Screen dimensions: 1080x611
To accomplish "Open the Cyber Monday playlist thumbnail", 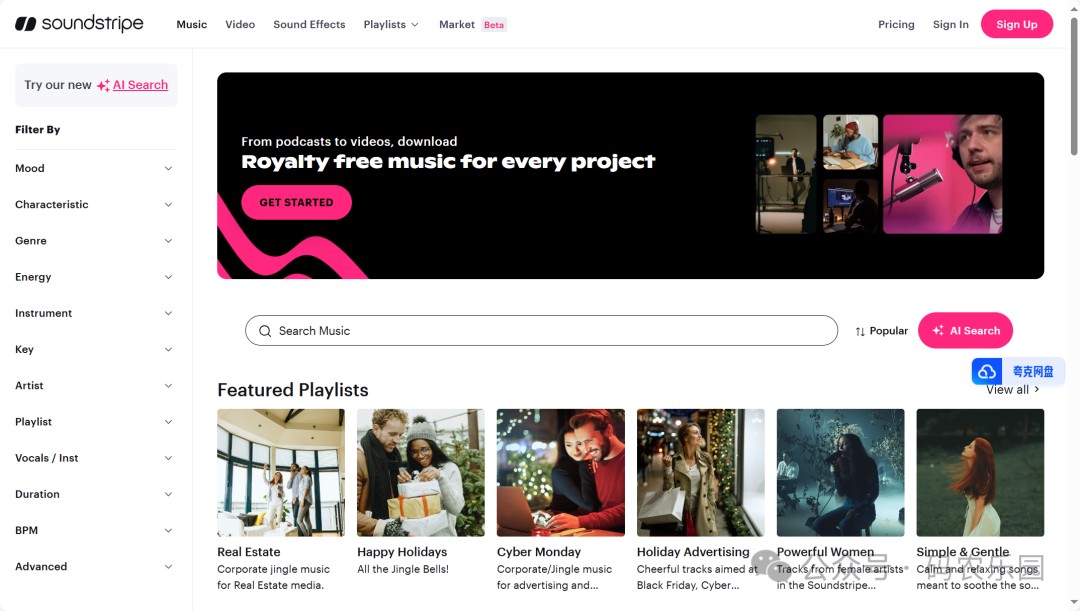I will (x=561, y=473).
